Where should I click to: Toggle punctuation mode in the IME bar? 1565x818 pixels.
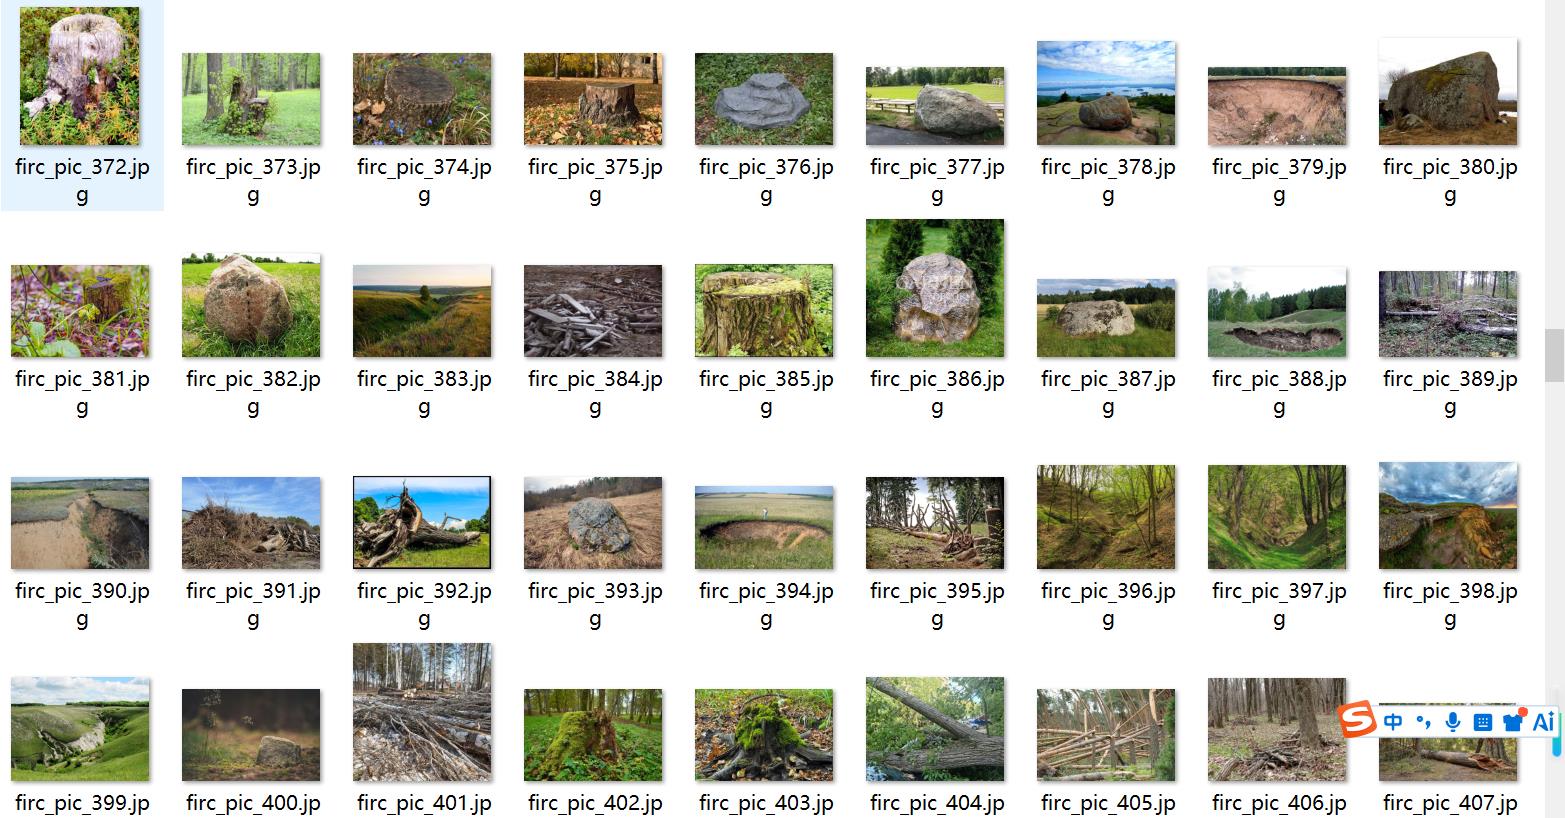(1423, 722)
